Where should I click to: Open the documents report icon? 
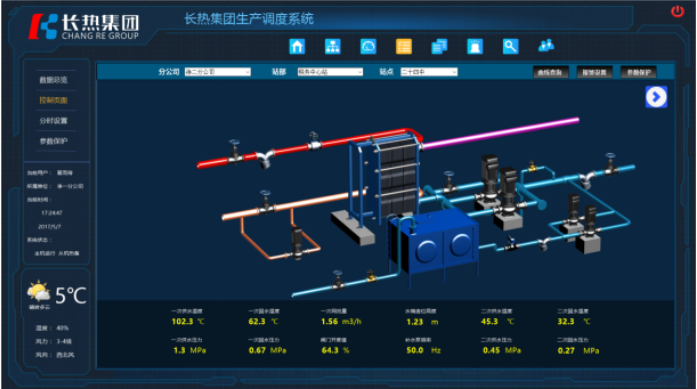coord(439,46)
